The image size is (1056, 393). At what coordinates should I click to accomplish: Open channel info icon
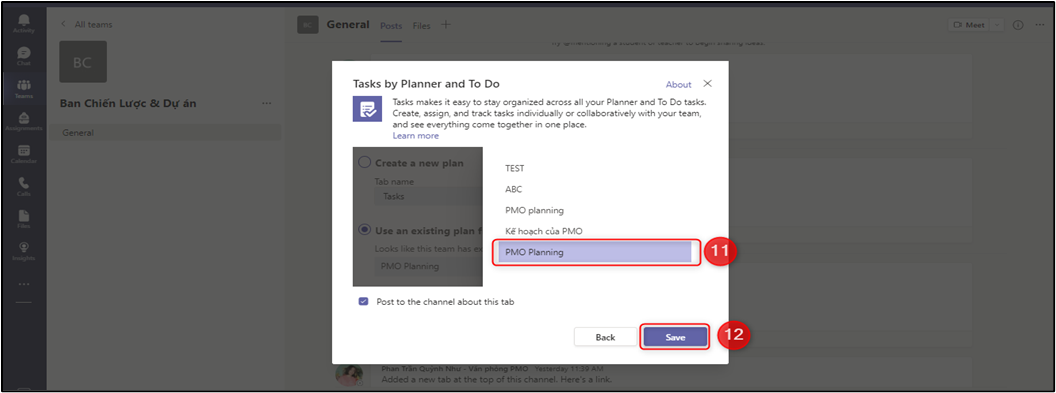point(1018,25)
